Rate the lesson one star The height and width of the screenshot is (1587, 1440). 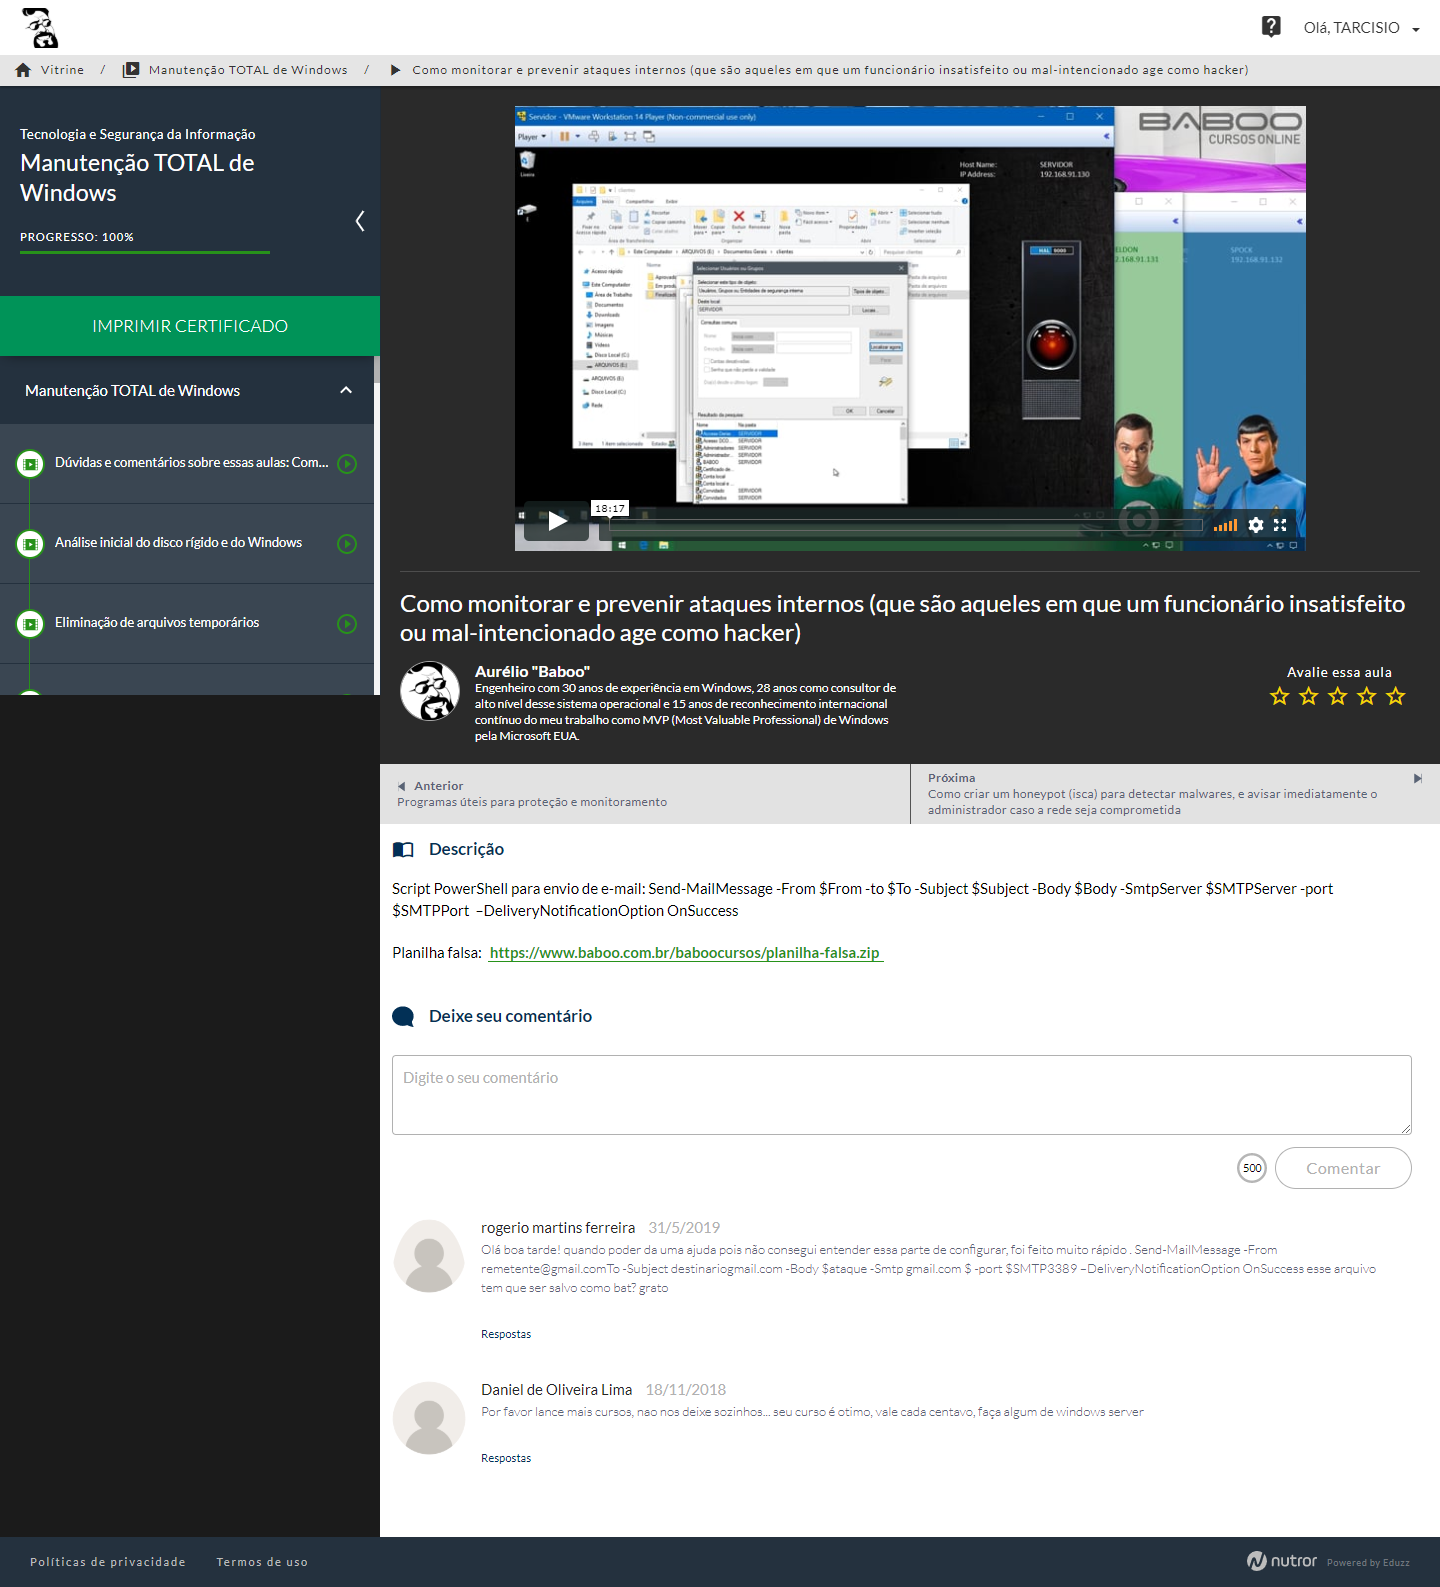point(1279,696)
